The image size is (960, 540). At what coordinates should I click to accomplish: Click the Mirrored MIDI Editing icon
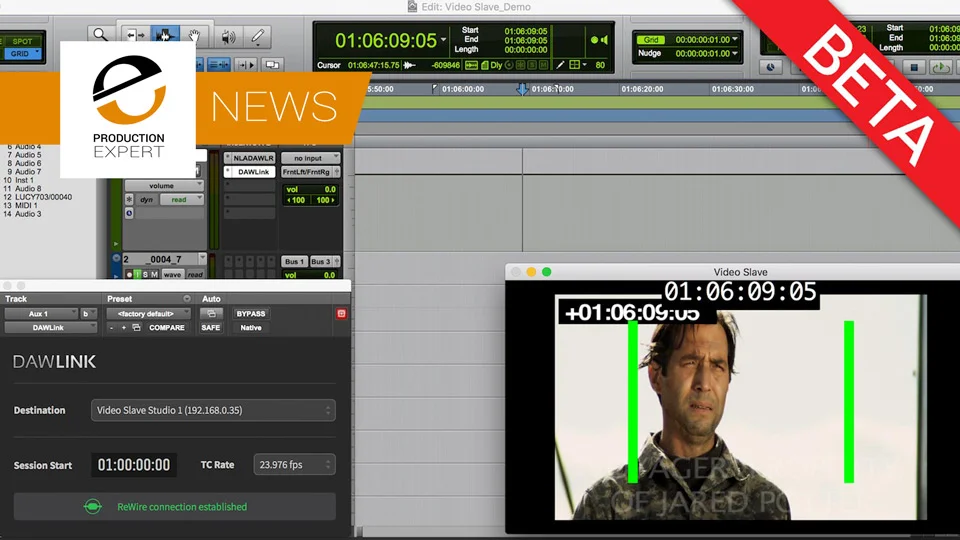click(272, 65)
